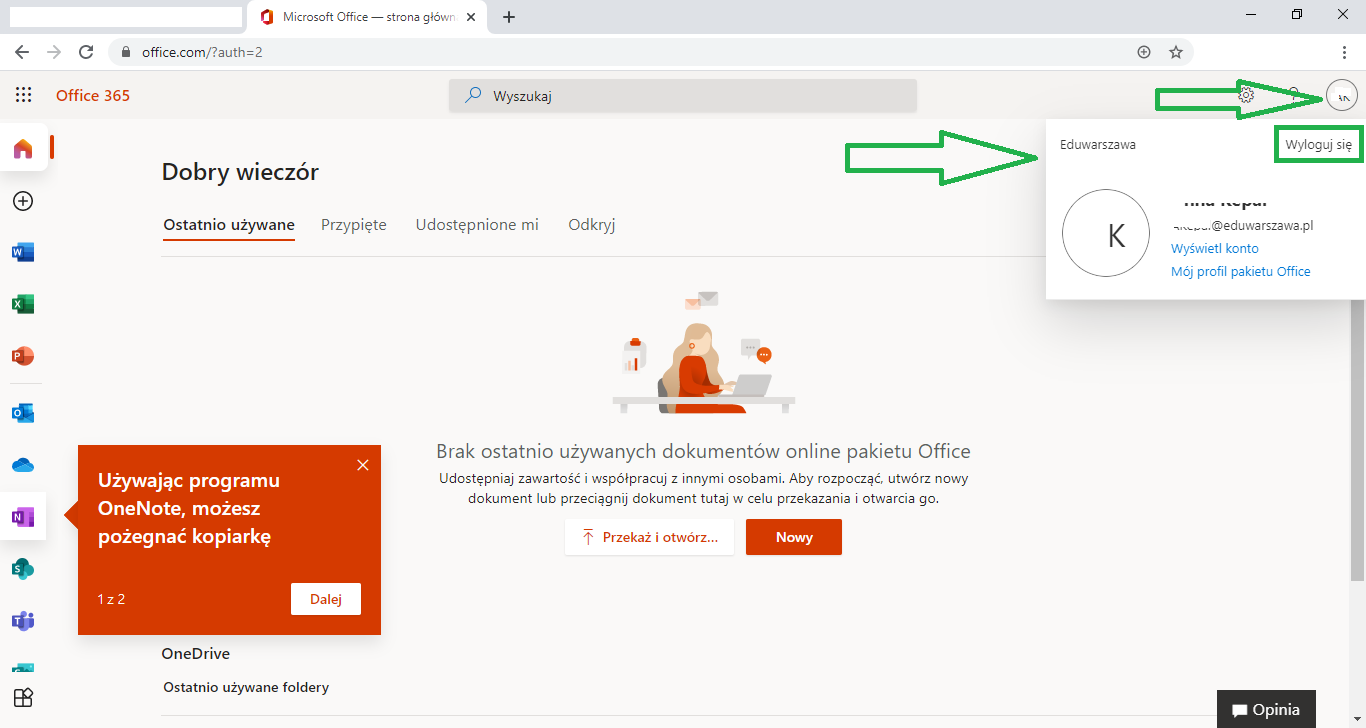Open the Word app from sidebar
The width and height of the screenshot is (1366, 728).
pyautogui.click(x=22, y=252)
